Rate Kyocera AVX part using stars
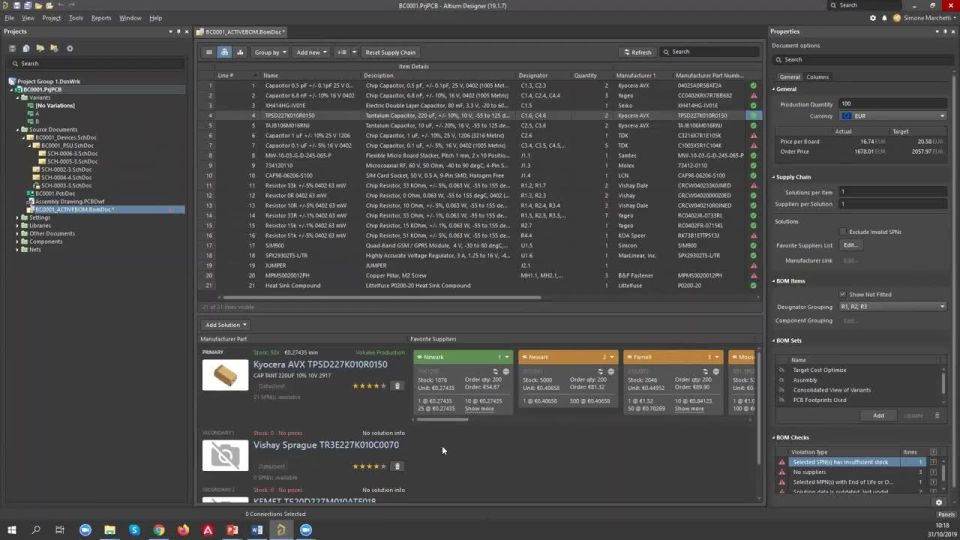 [369, 386]
